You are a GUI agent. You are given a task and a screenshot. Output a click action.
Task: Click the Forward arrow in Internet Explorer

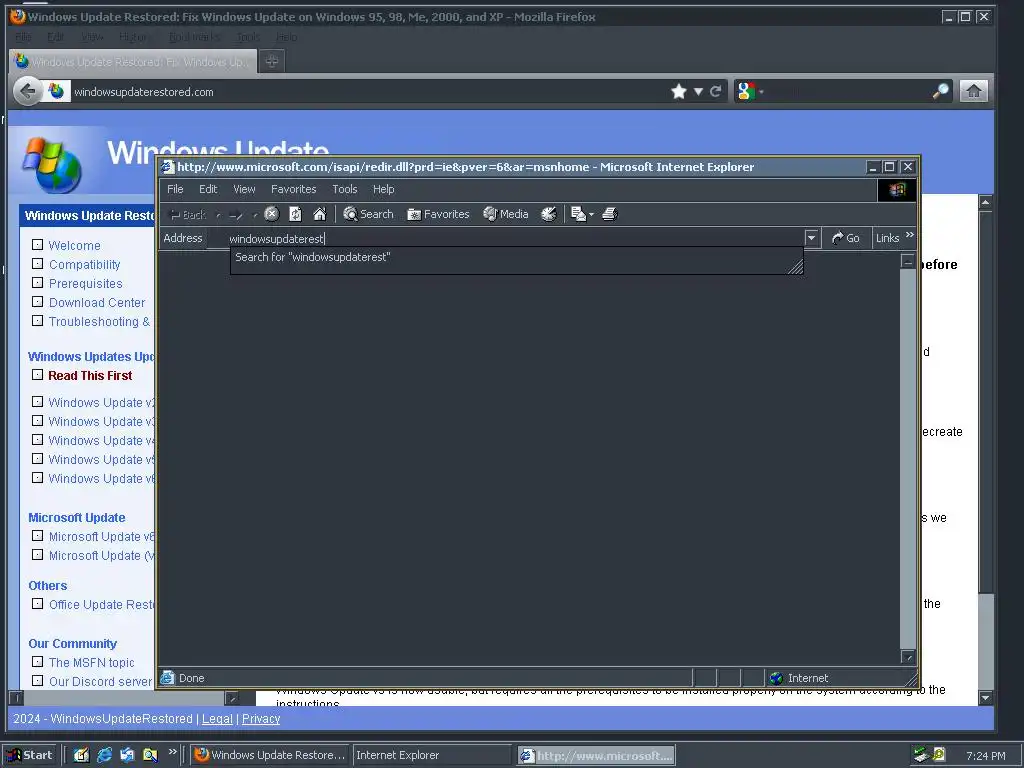[236, 215]
